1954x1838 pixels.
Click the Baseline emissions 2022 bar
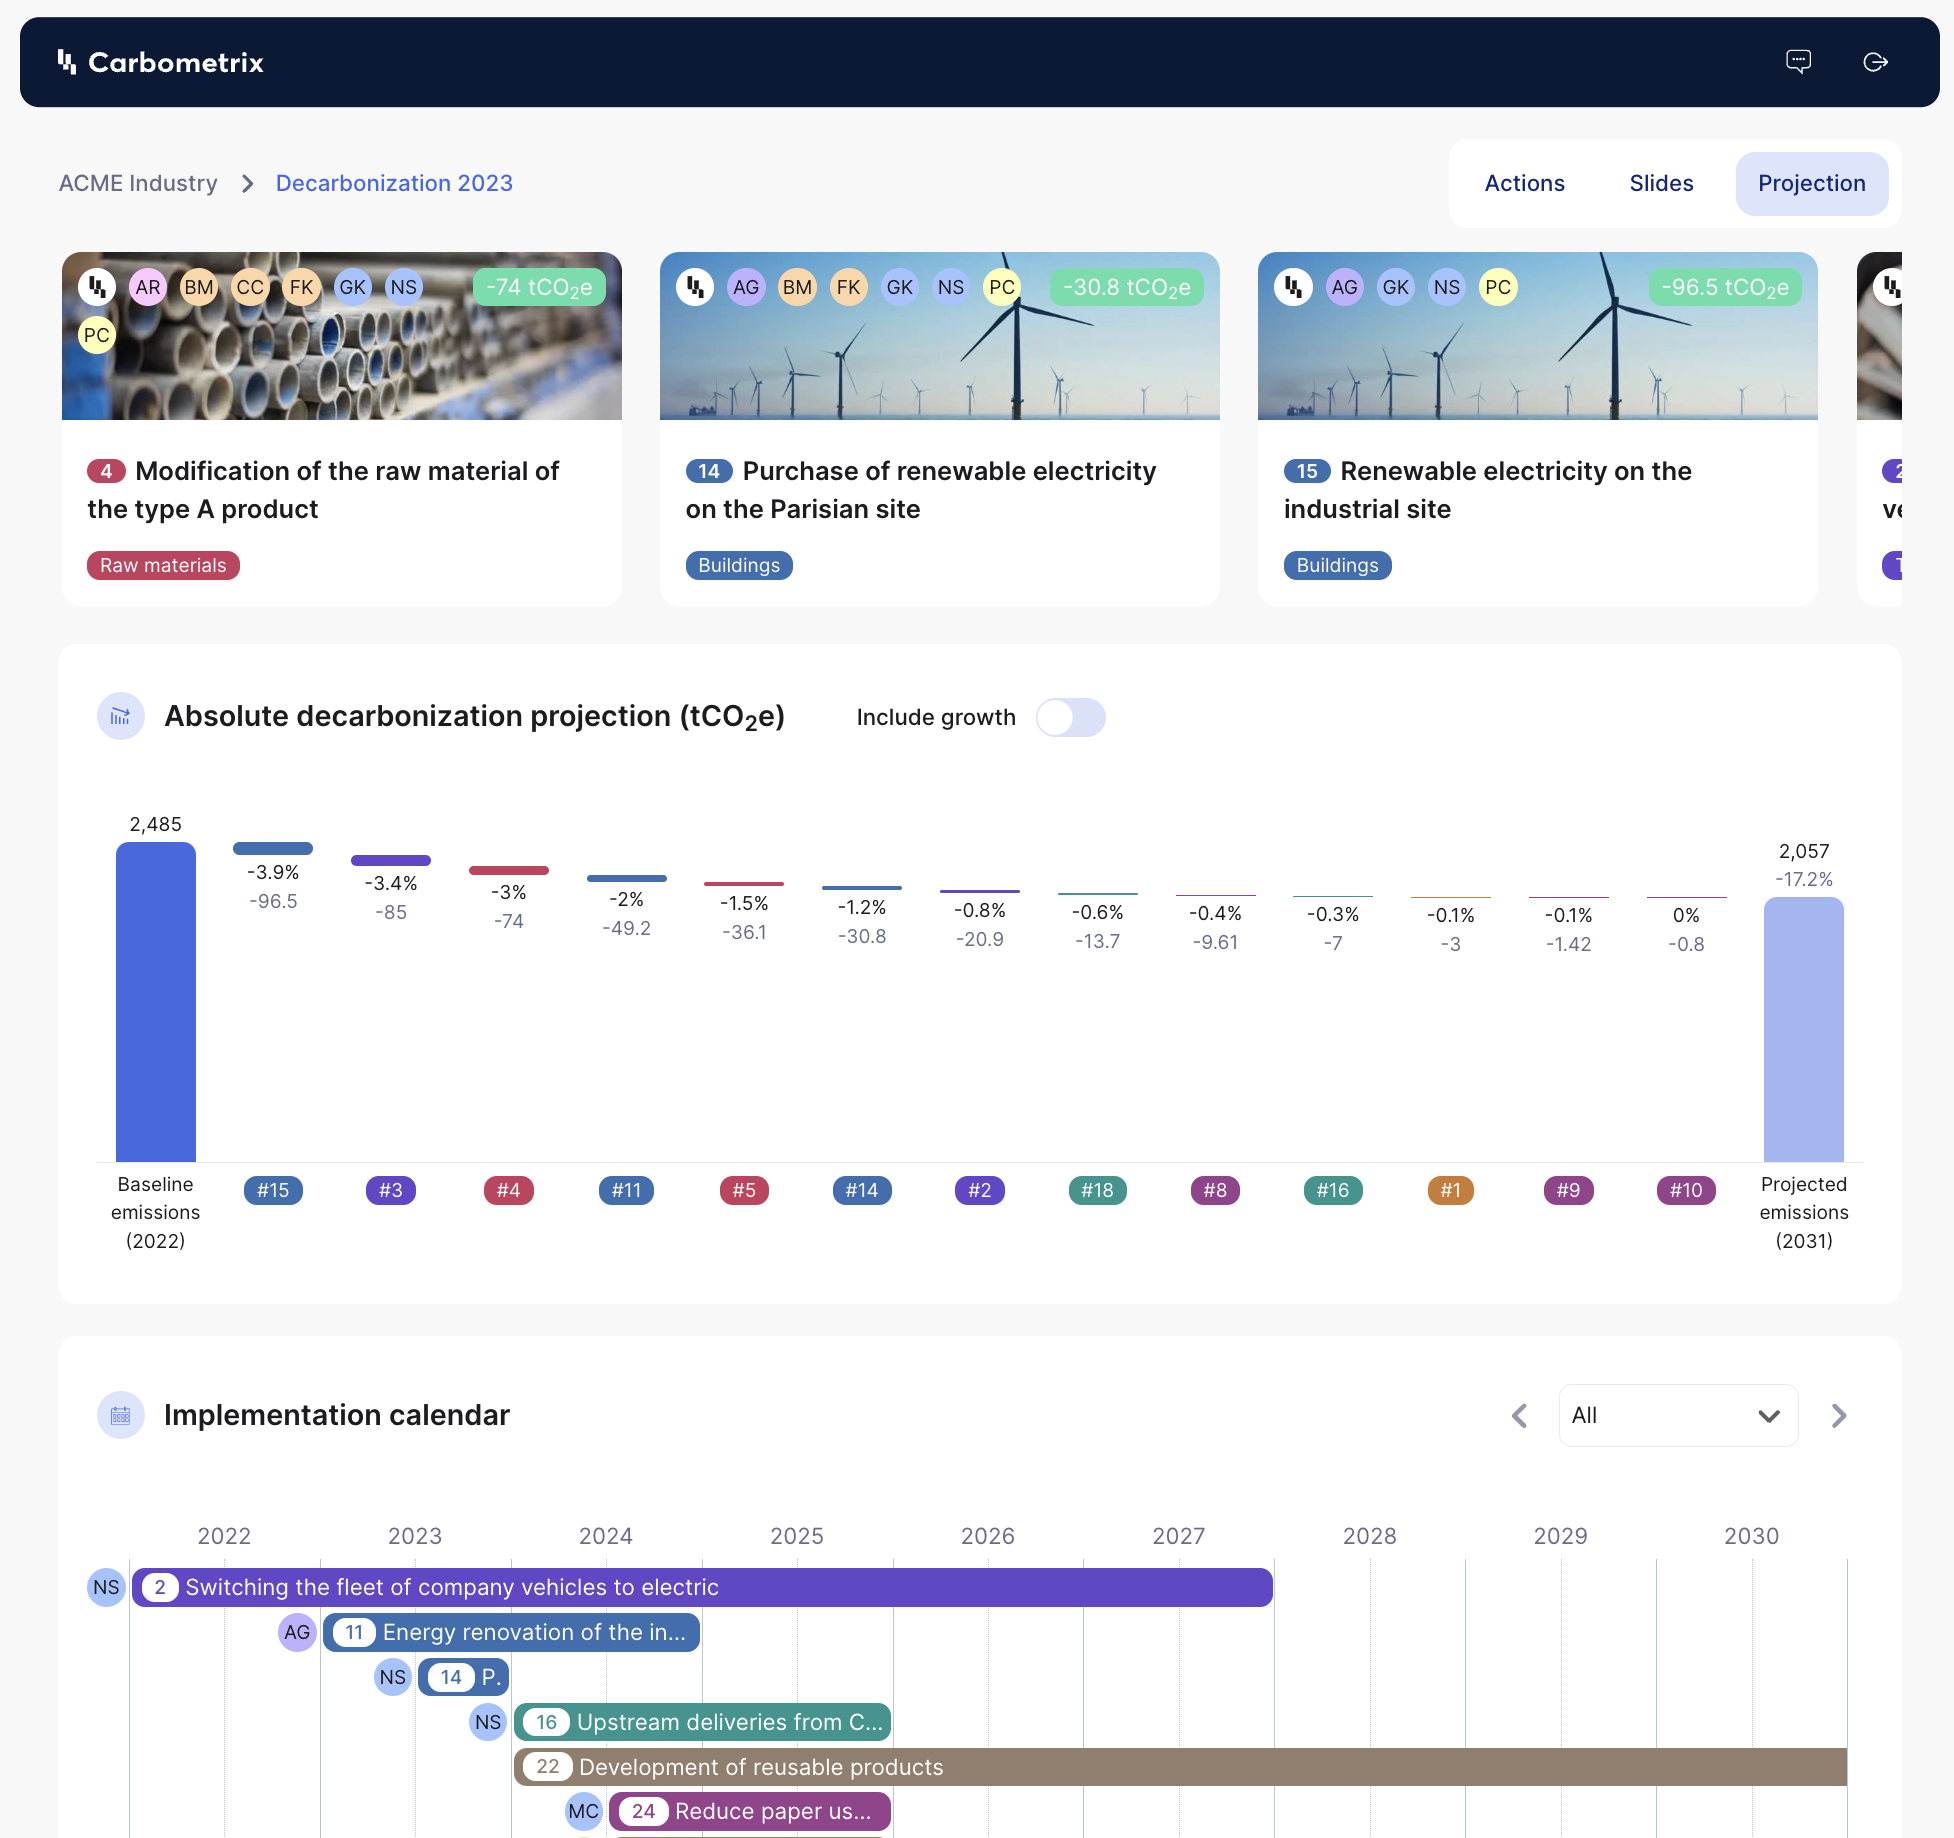156,1001
